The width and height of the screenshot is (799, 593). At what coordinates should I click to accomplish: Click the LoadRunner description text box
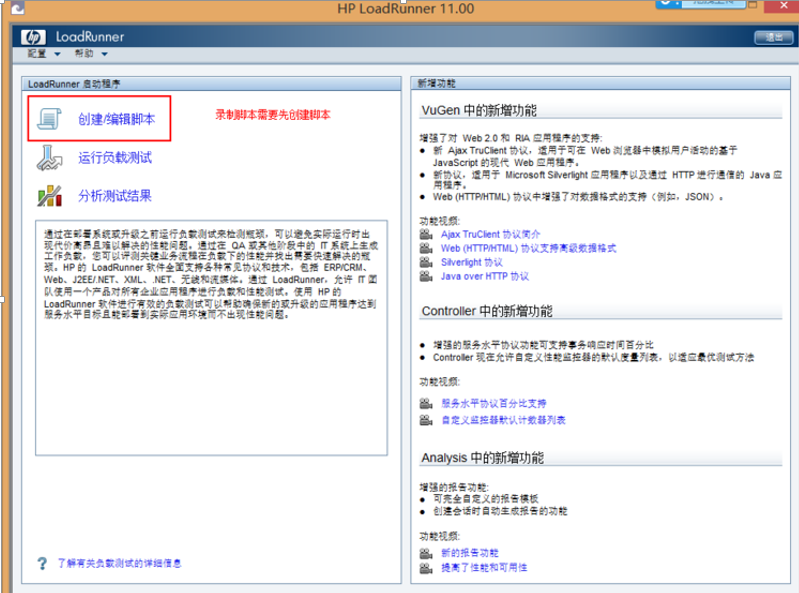(x=211, y=338)
